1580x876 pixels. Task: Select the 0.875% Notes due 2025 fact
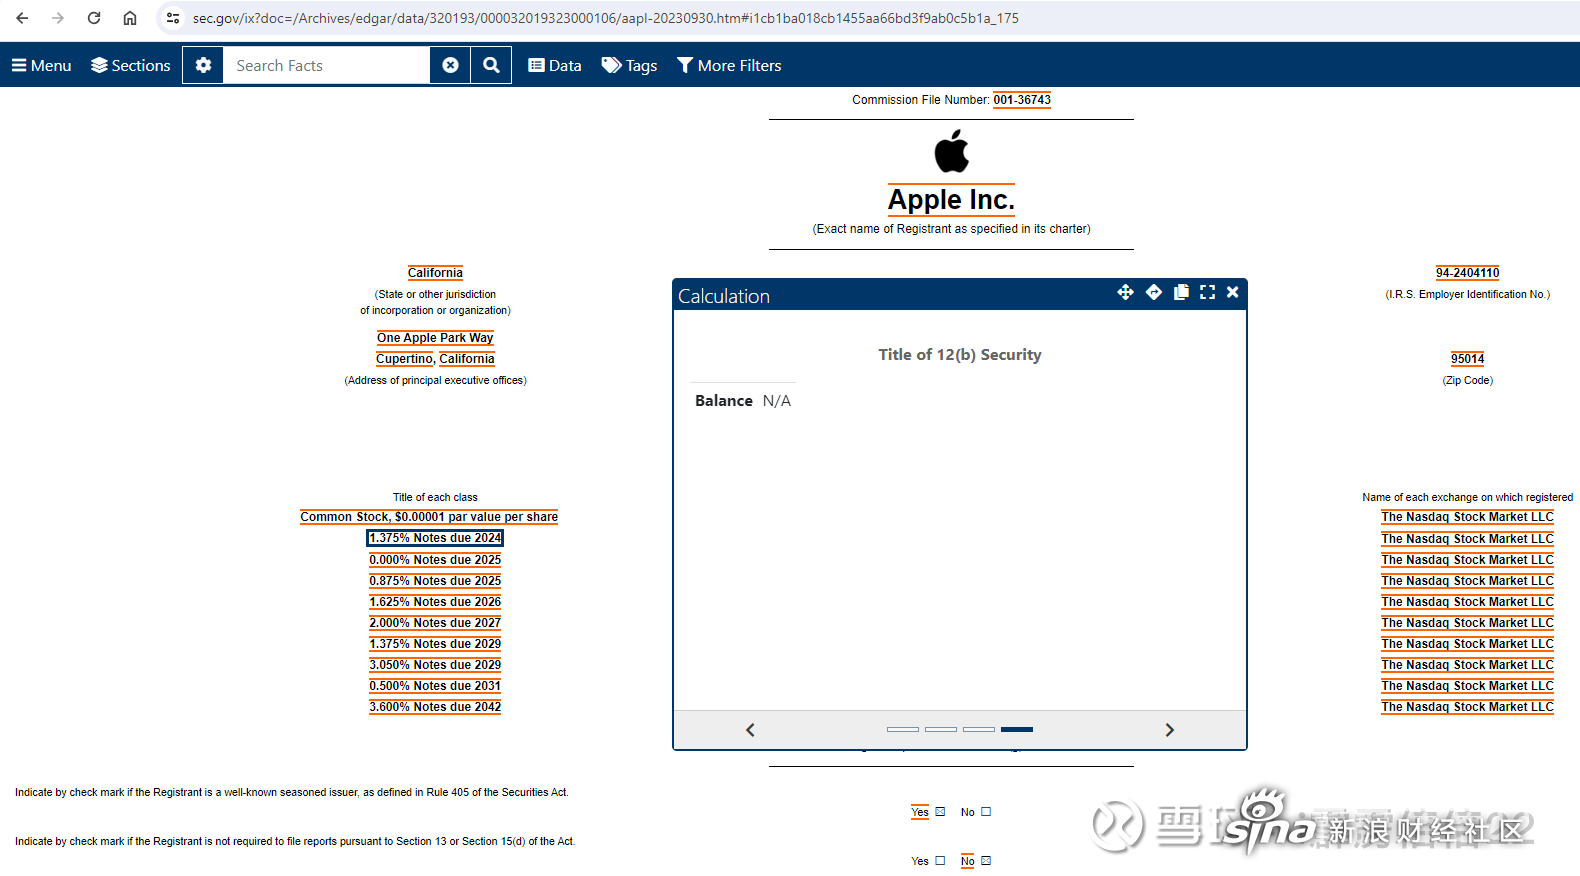point(435,581)
